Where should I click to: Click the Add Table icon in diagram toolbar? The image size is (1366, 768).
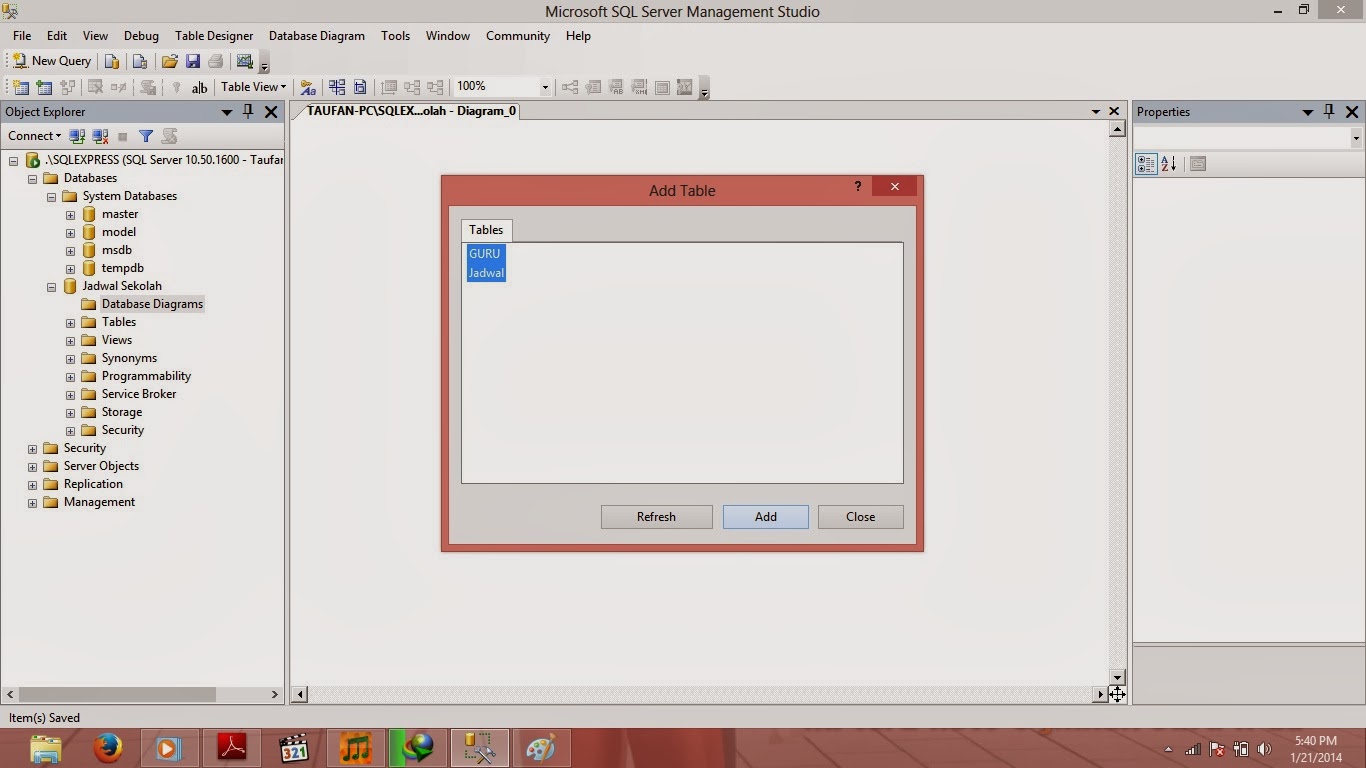click(x=44, y=87)
